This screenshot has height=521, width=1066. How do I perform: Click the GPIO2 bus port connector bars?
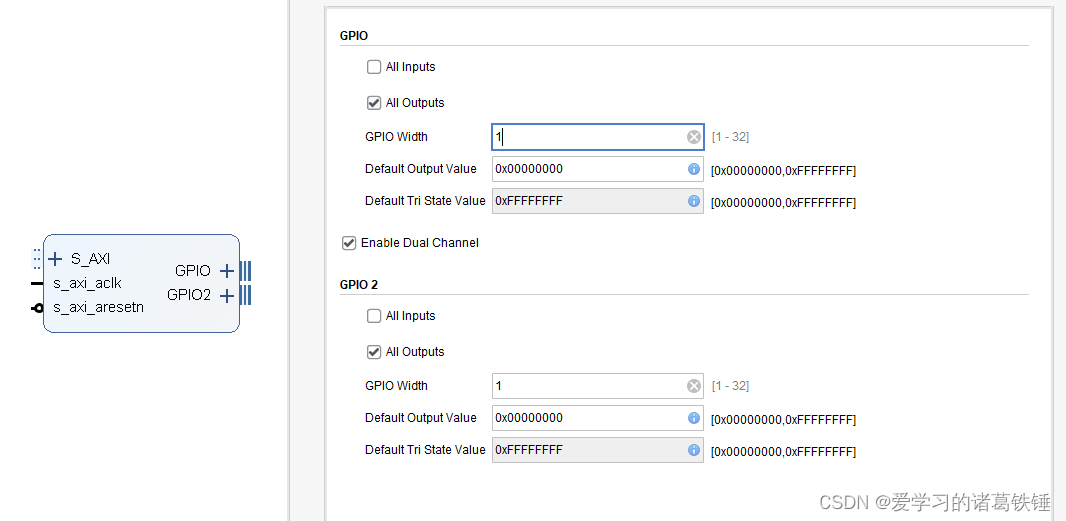pyautogui.click(x=245, y=296)
